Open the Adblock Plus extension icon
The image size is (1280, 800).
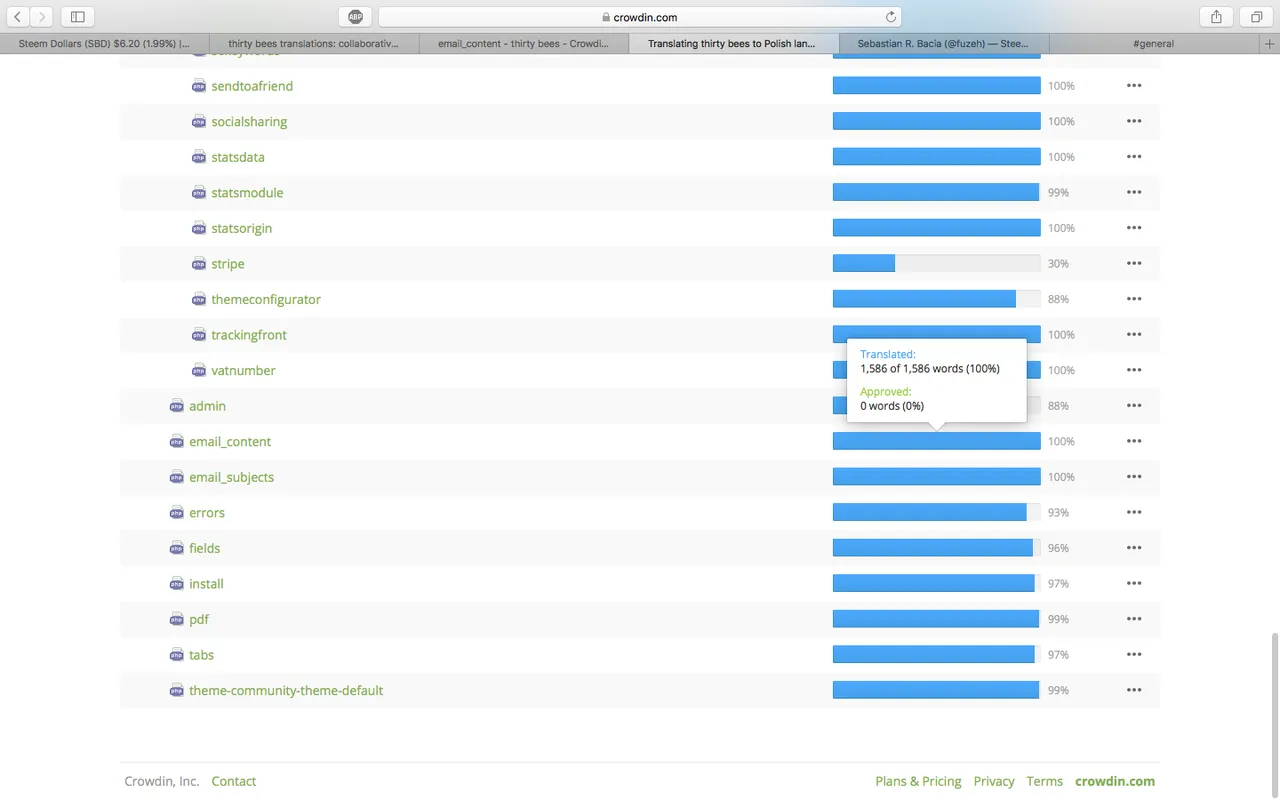[x=355, y=17]
